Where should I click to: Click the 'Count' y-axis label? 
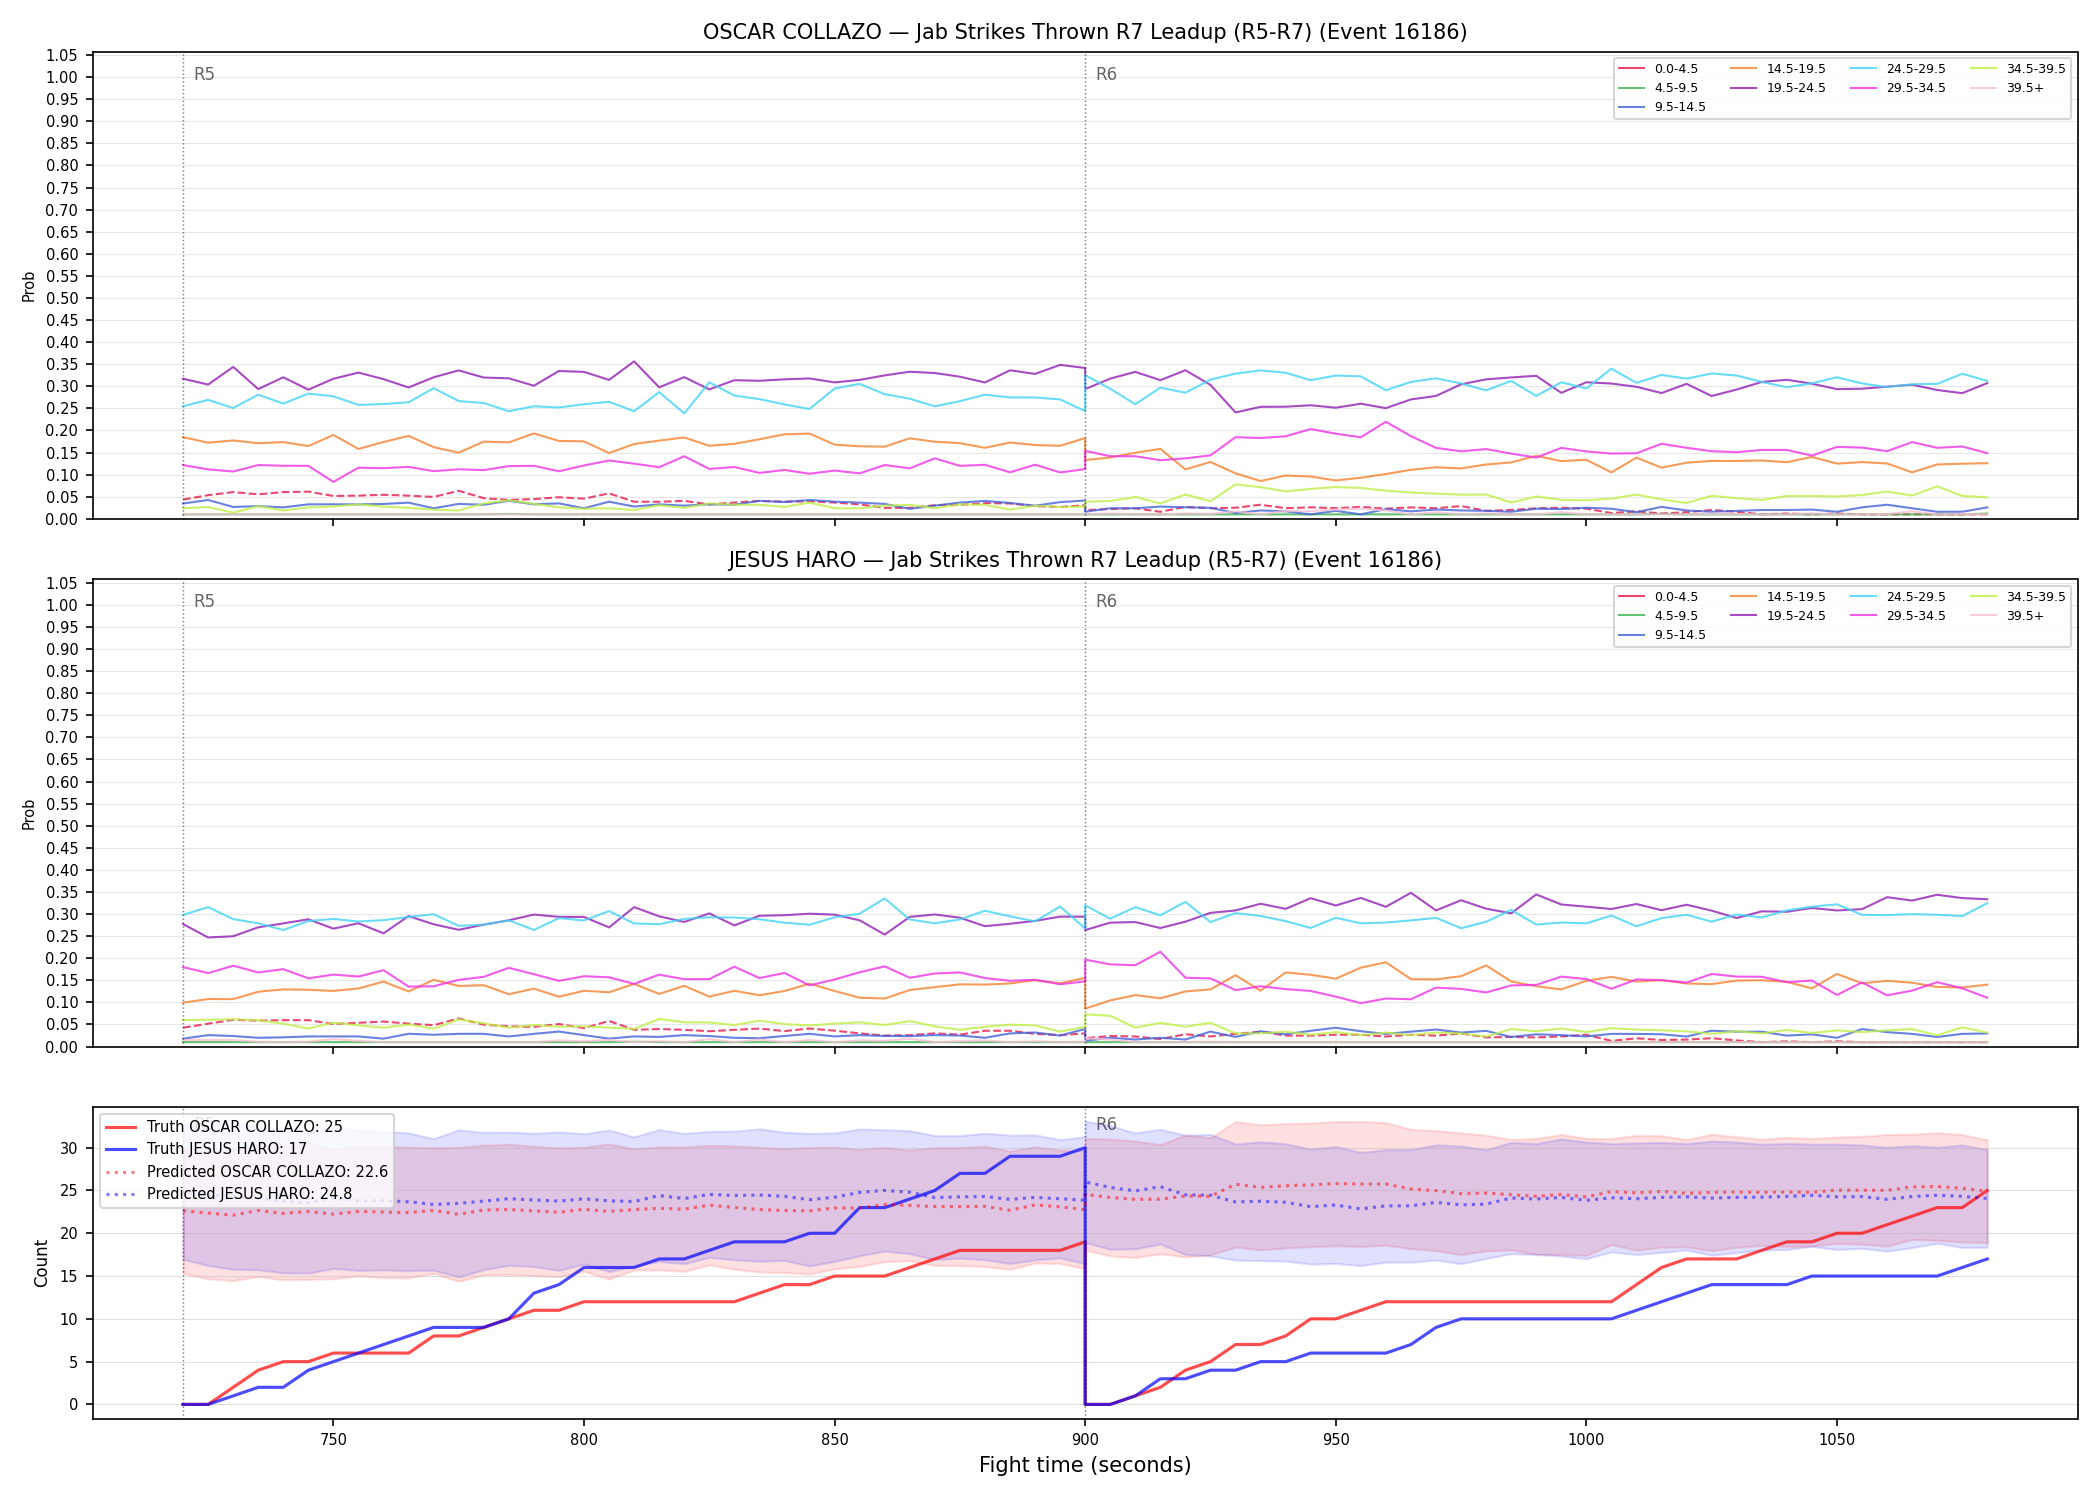point(41,1263)
